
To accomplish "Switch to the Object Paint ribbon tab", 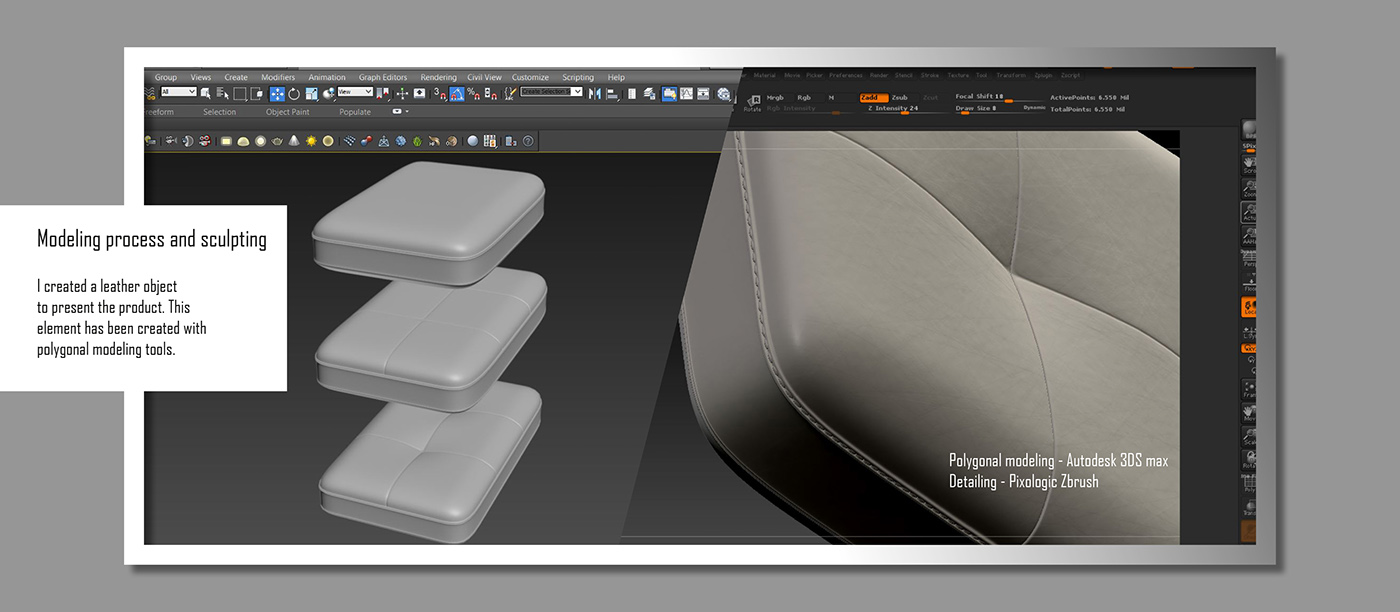I will [x=287, y=112].
